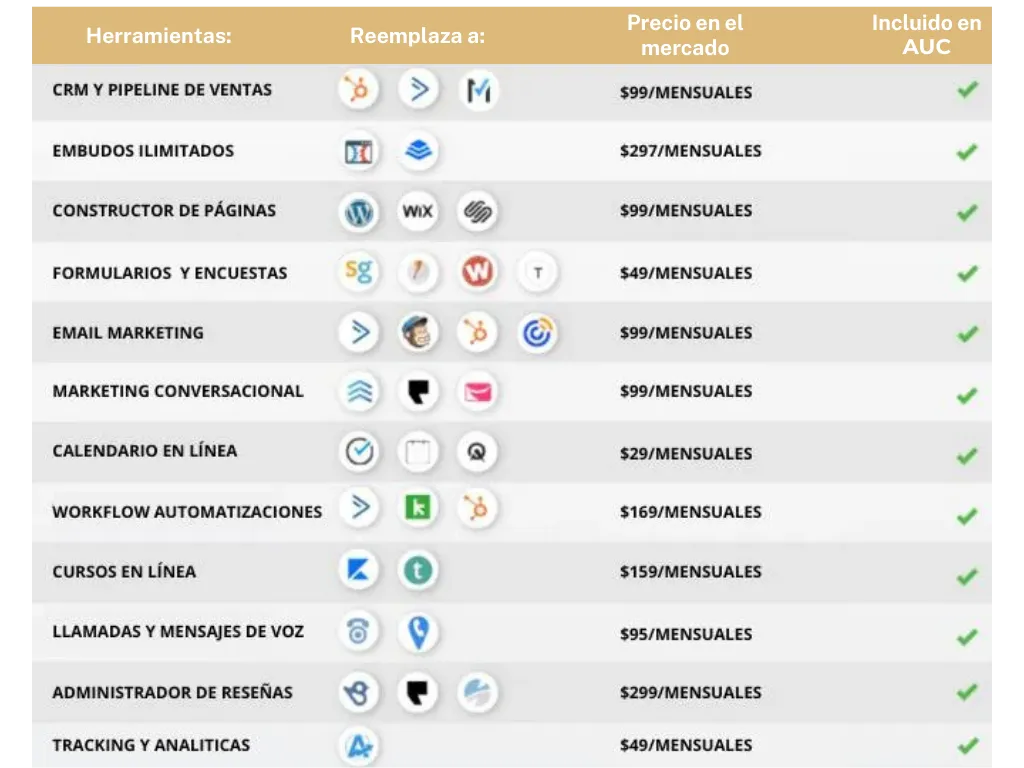Click the green checkmark for Administrador de Reseñas
1024x768 pixels.
coord(966,692)
